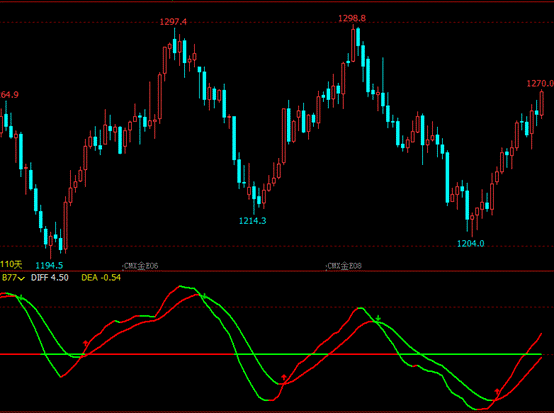Screen dimensions: 554x413
Task: Click the red buy arrow following the 1204.0 low
Action: [x=497, y=391]
